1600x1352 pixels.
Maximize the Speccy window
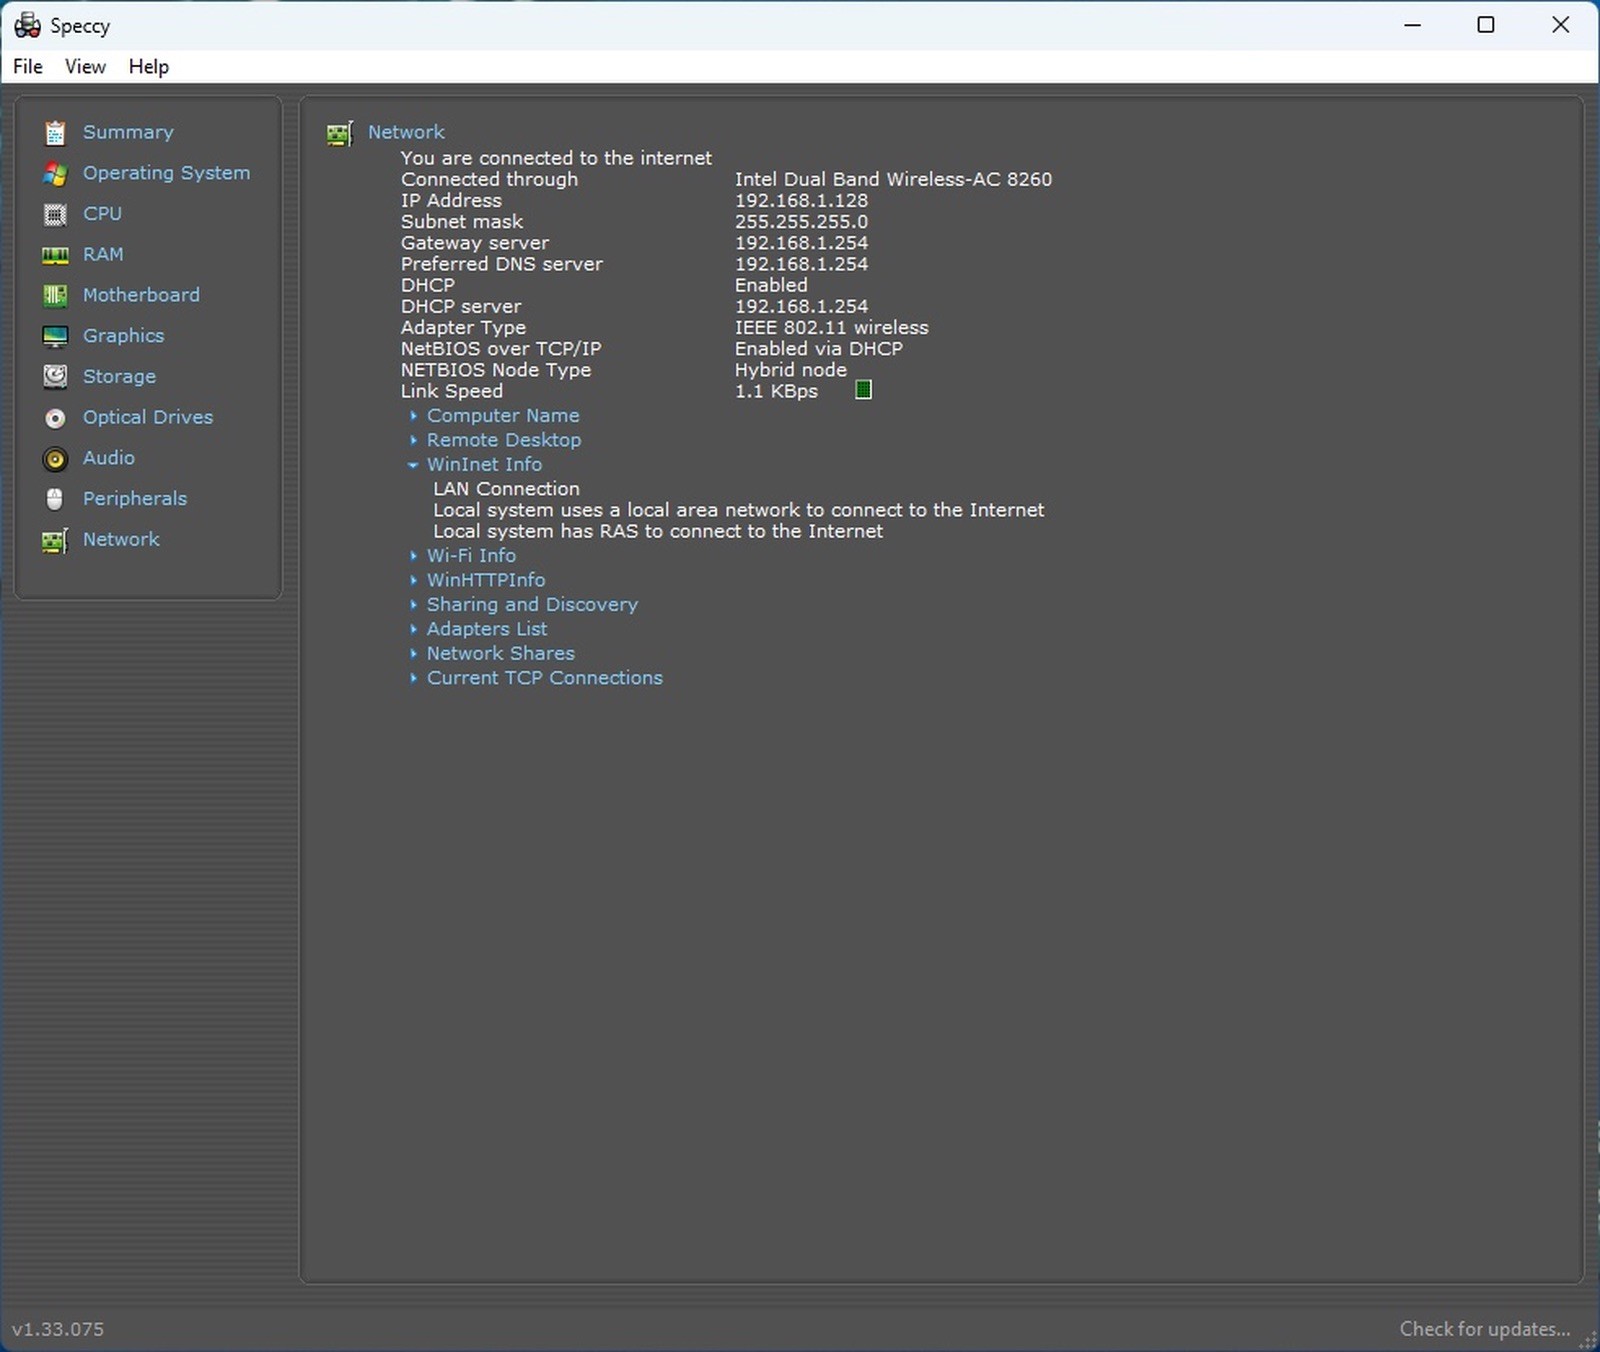(1486, 25)
